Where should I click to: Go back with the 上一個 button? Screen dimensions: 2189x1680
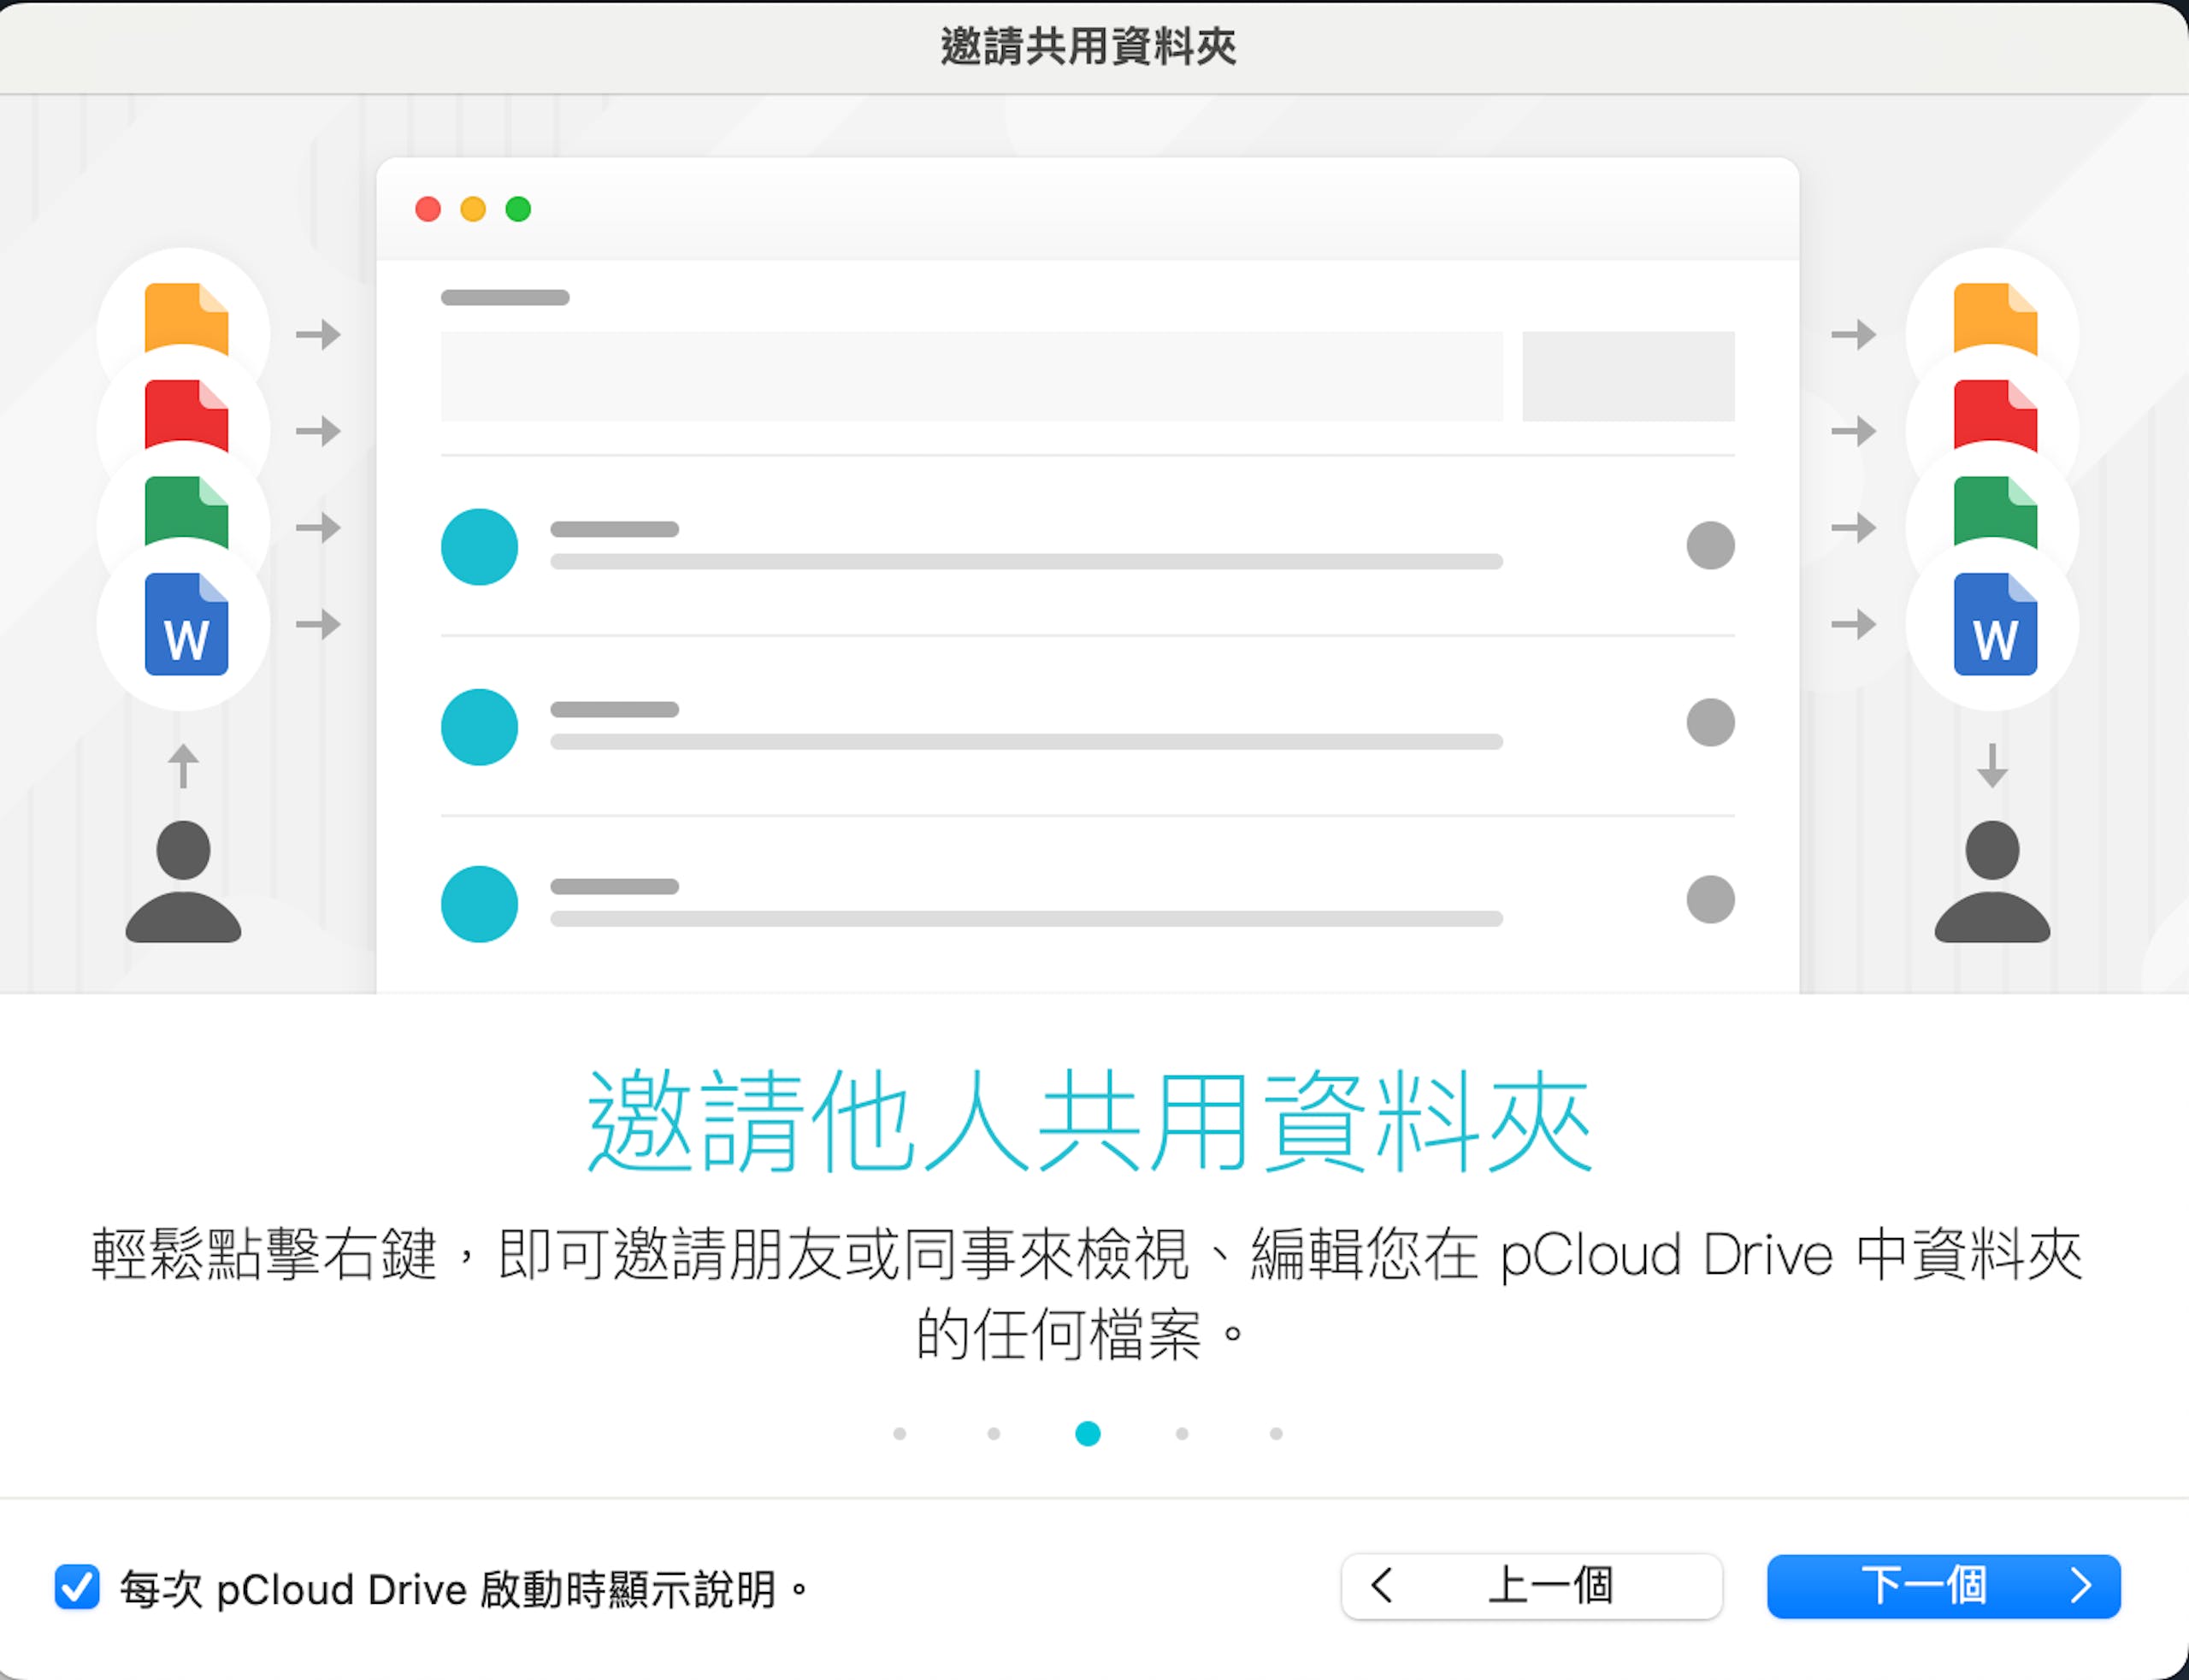tap(1531, 1586)
